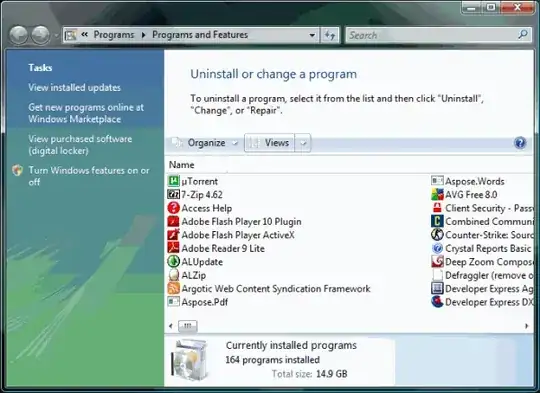Click the µTorrent program icon
The width and height of the screenshot is (540, 393).
174,181
